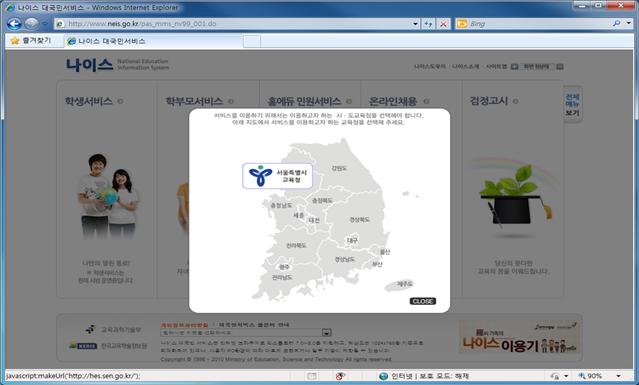This screenshot has width=639, height=385.
Task: Click the students holding globe image
Action: pyautogui.click(x=108, y=196)
